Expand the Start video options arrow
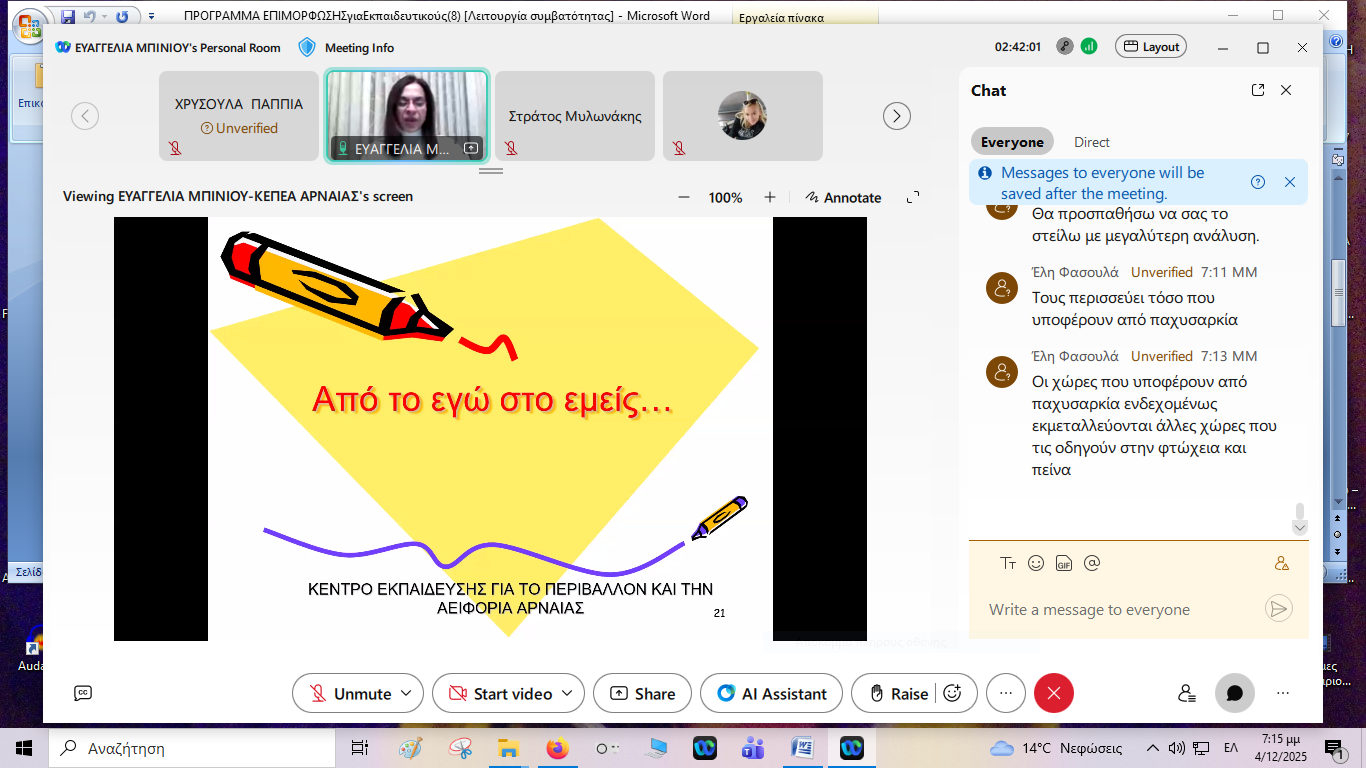The image size is (1366, 768). pyautogui.click(x=567, y=693)
